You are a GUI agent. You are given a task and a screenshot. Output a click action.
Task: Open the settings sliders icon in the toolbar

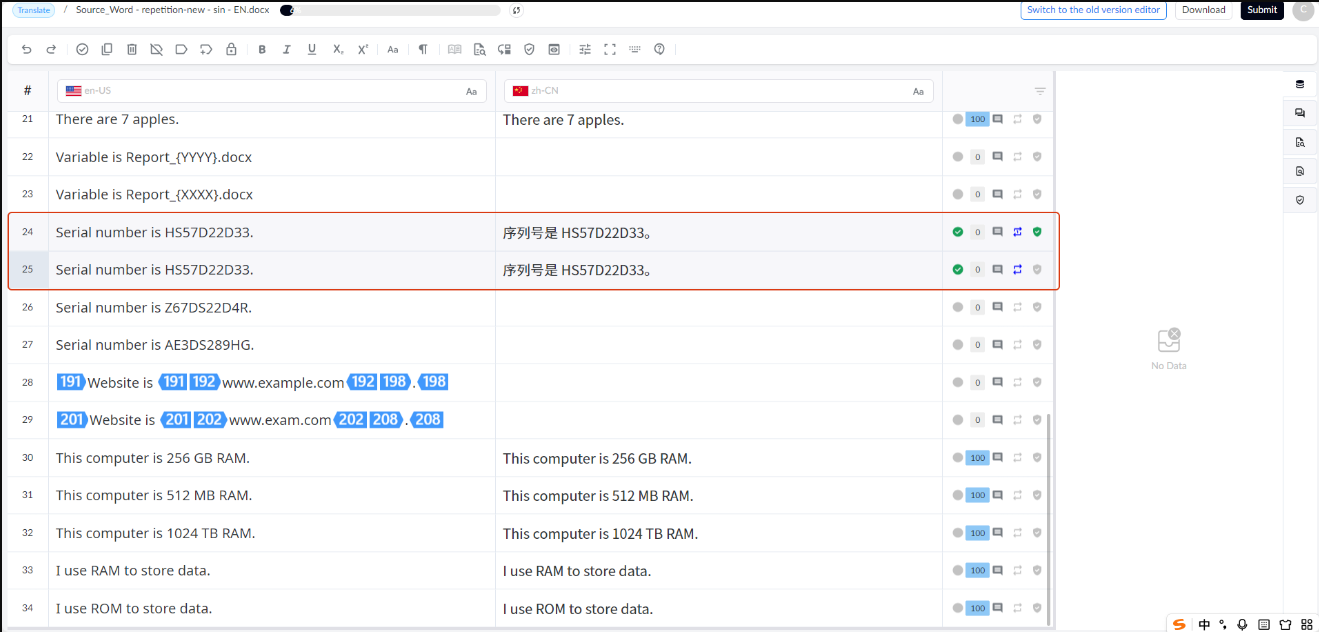(x=585, y=49)
